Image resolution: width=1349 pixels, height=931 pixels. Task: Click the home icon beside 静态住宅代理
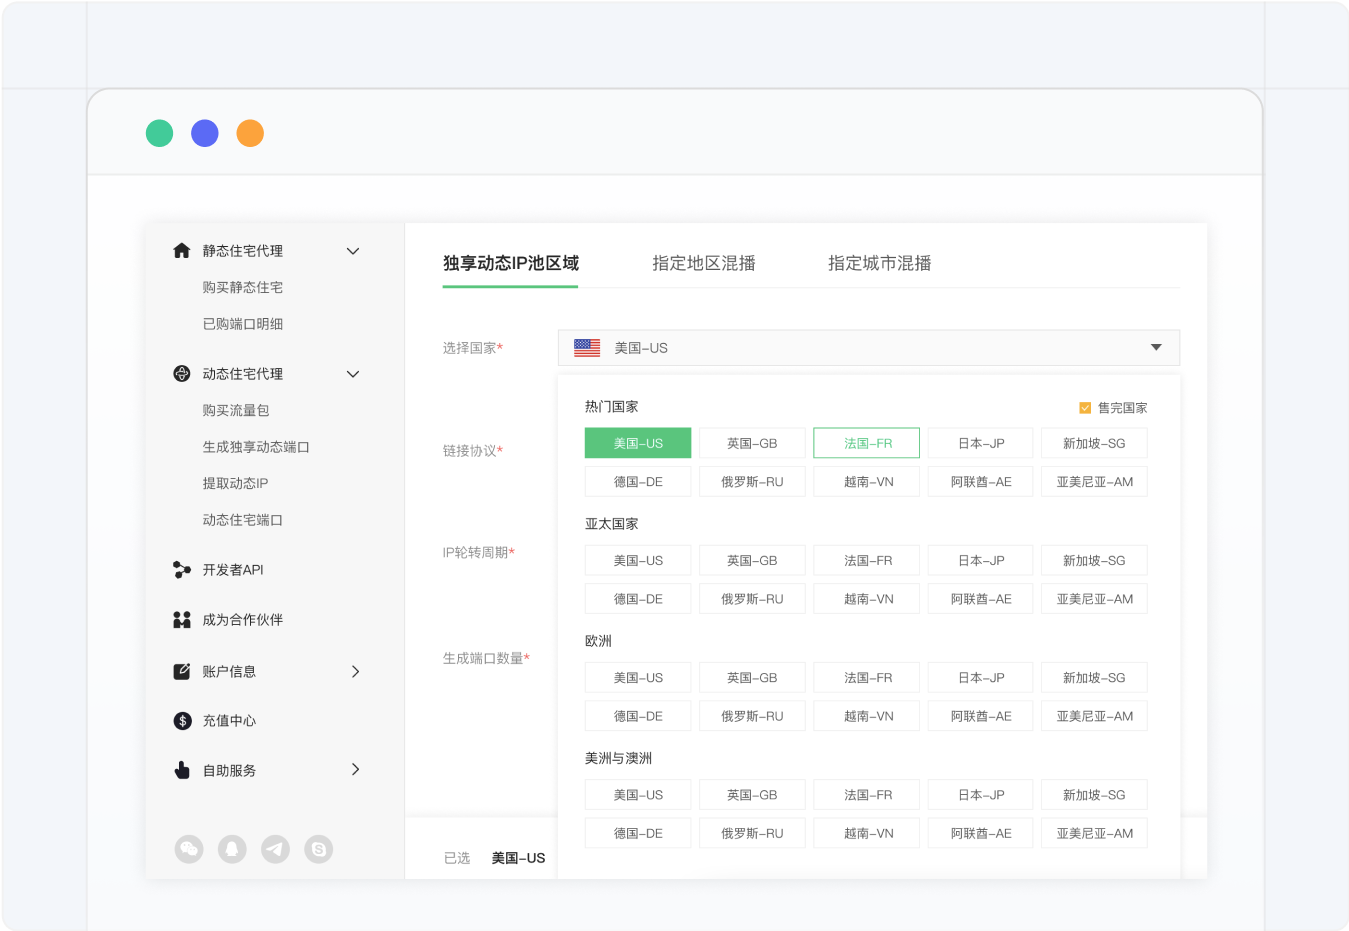(182, 251)
